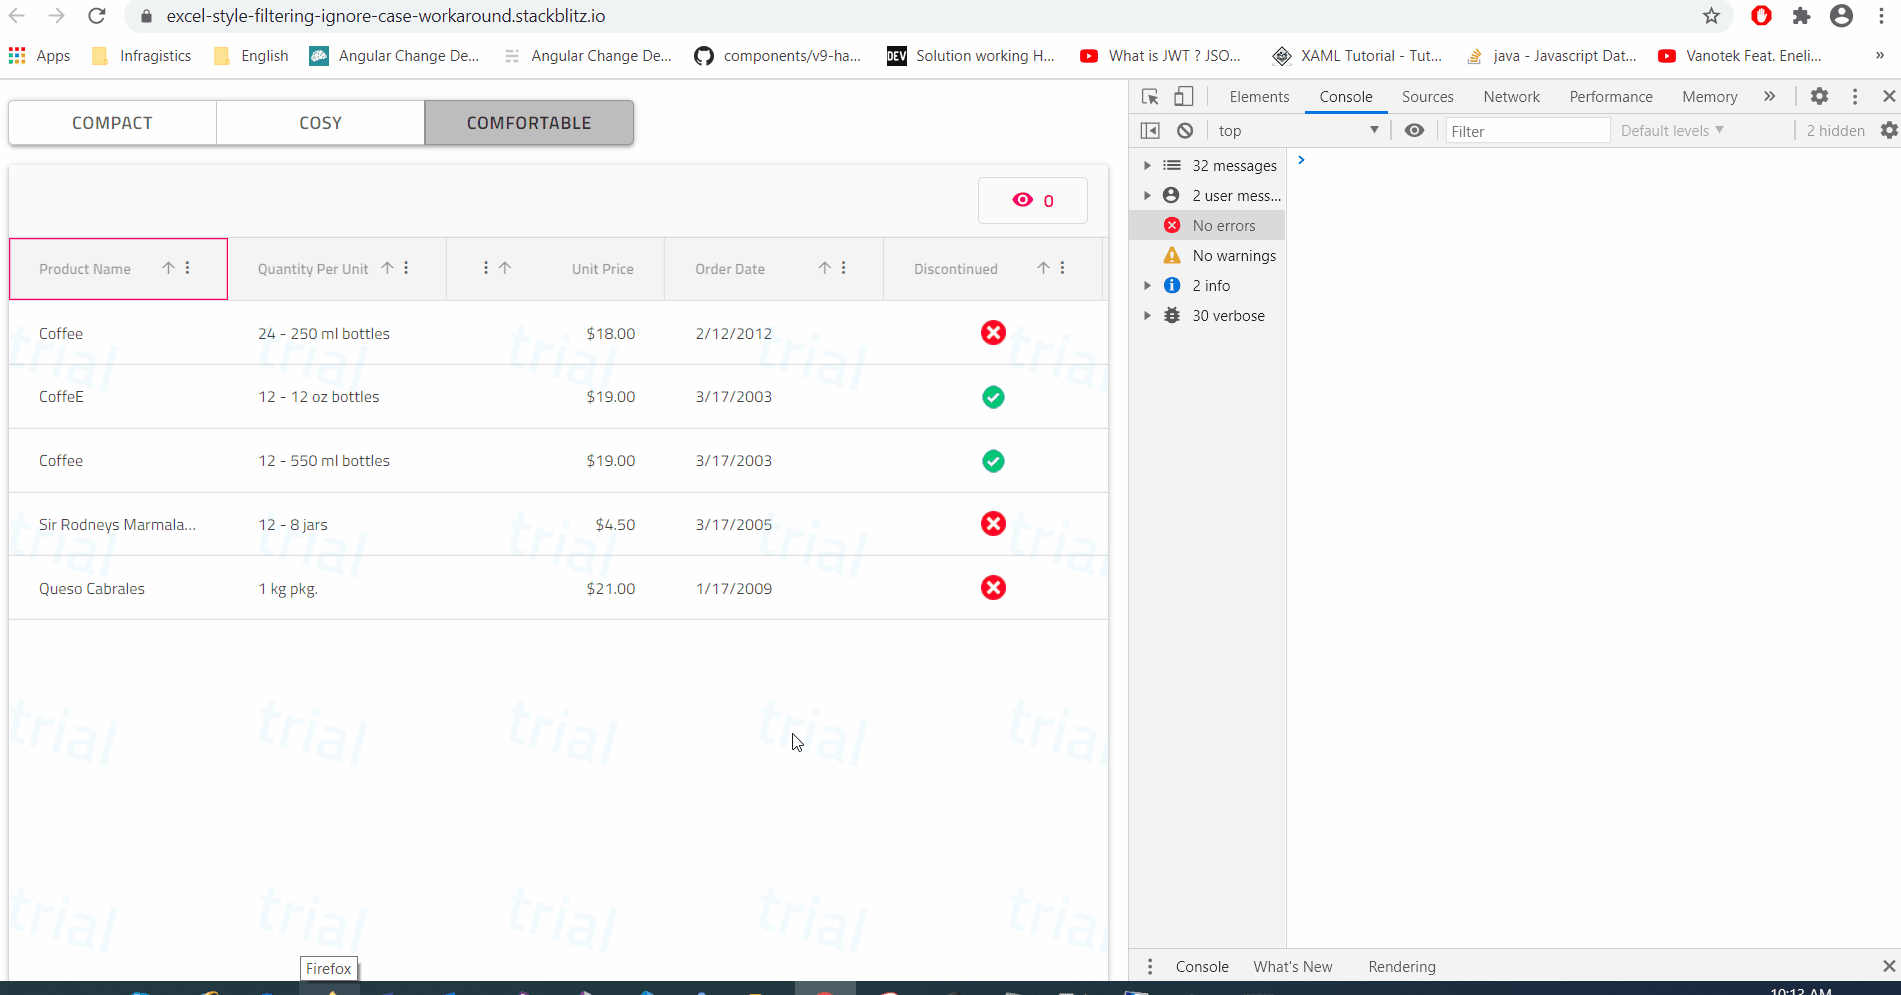Viewport: 1901px width, 995px height.
Task: Open the Apps bookmarks shortcut
Action: click(40, 56)
